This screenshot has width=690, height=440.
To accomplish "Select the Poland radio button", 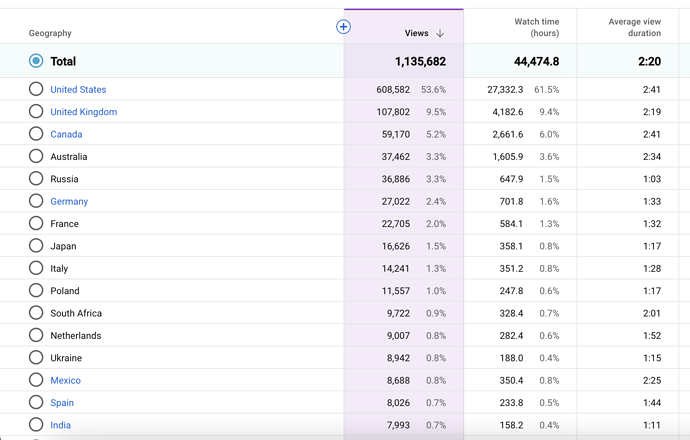I will point(36,290).
